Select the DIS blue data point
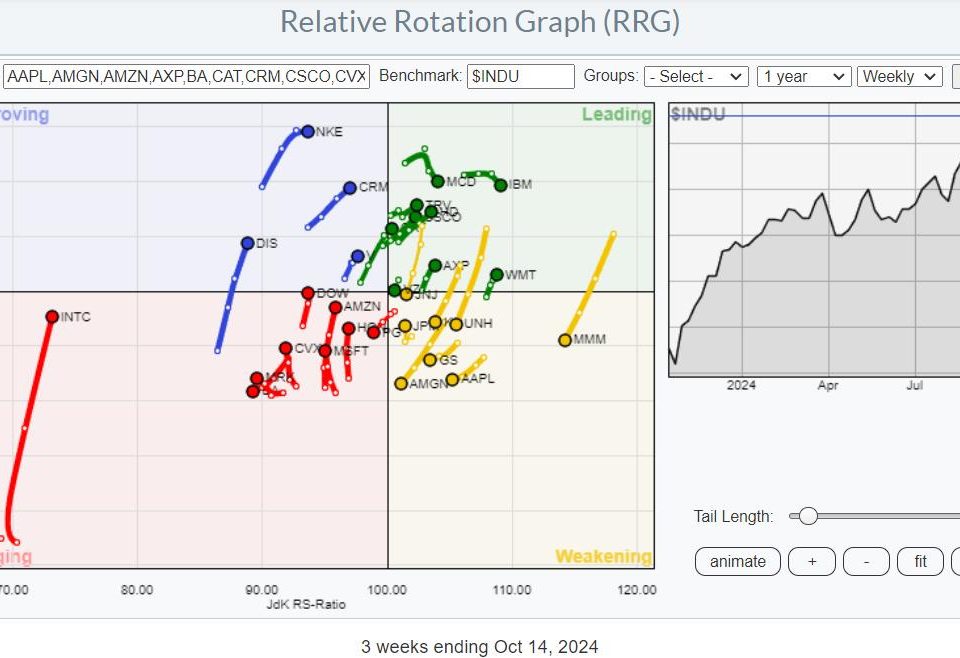 click(x=247, y=243)
